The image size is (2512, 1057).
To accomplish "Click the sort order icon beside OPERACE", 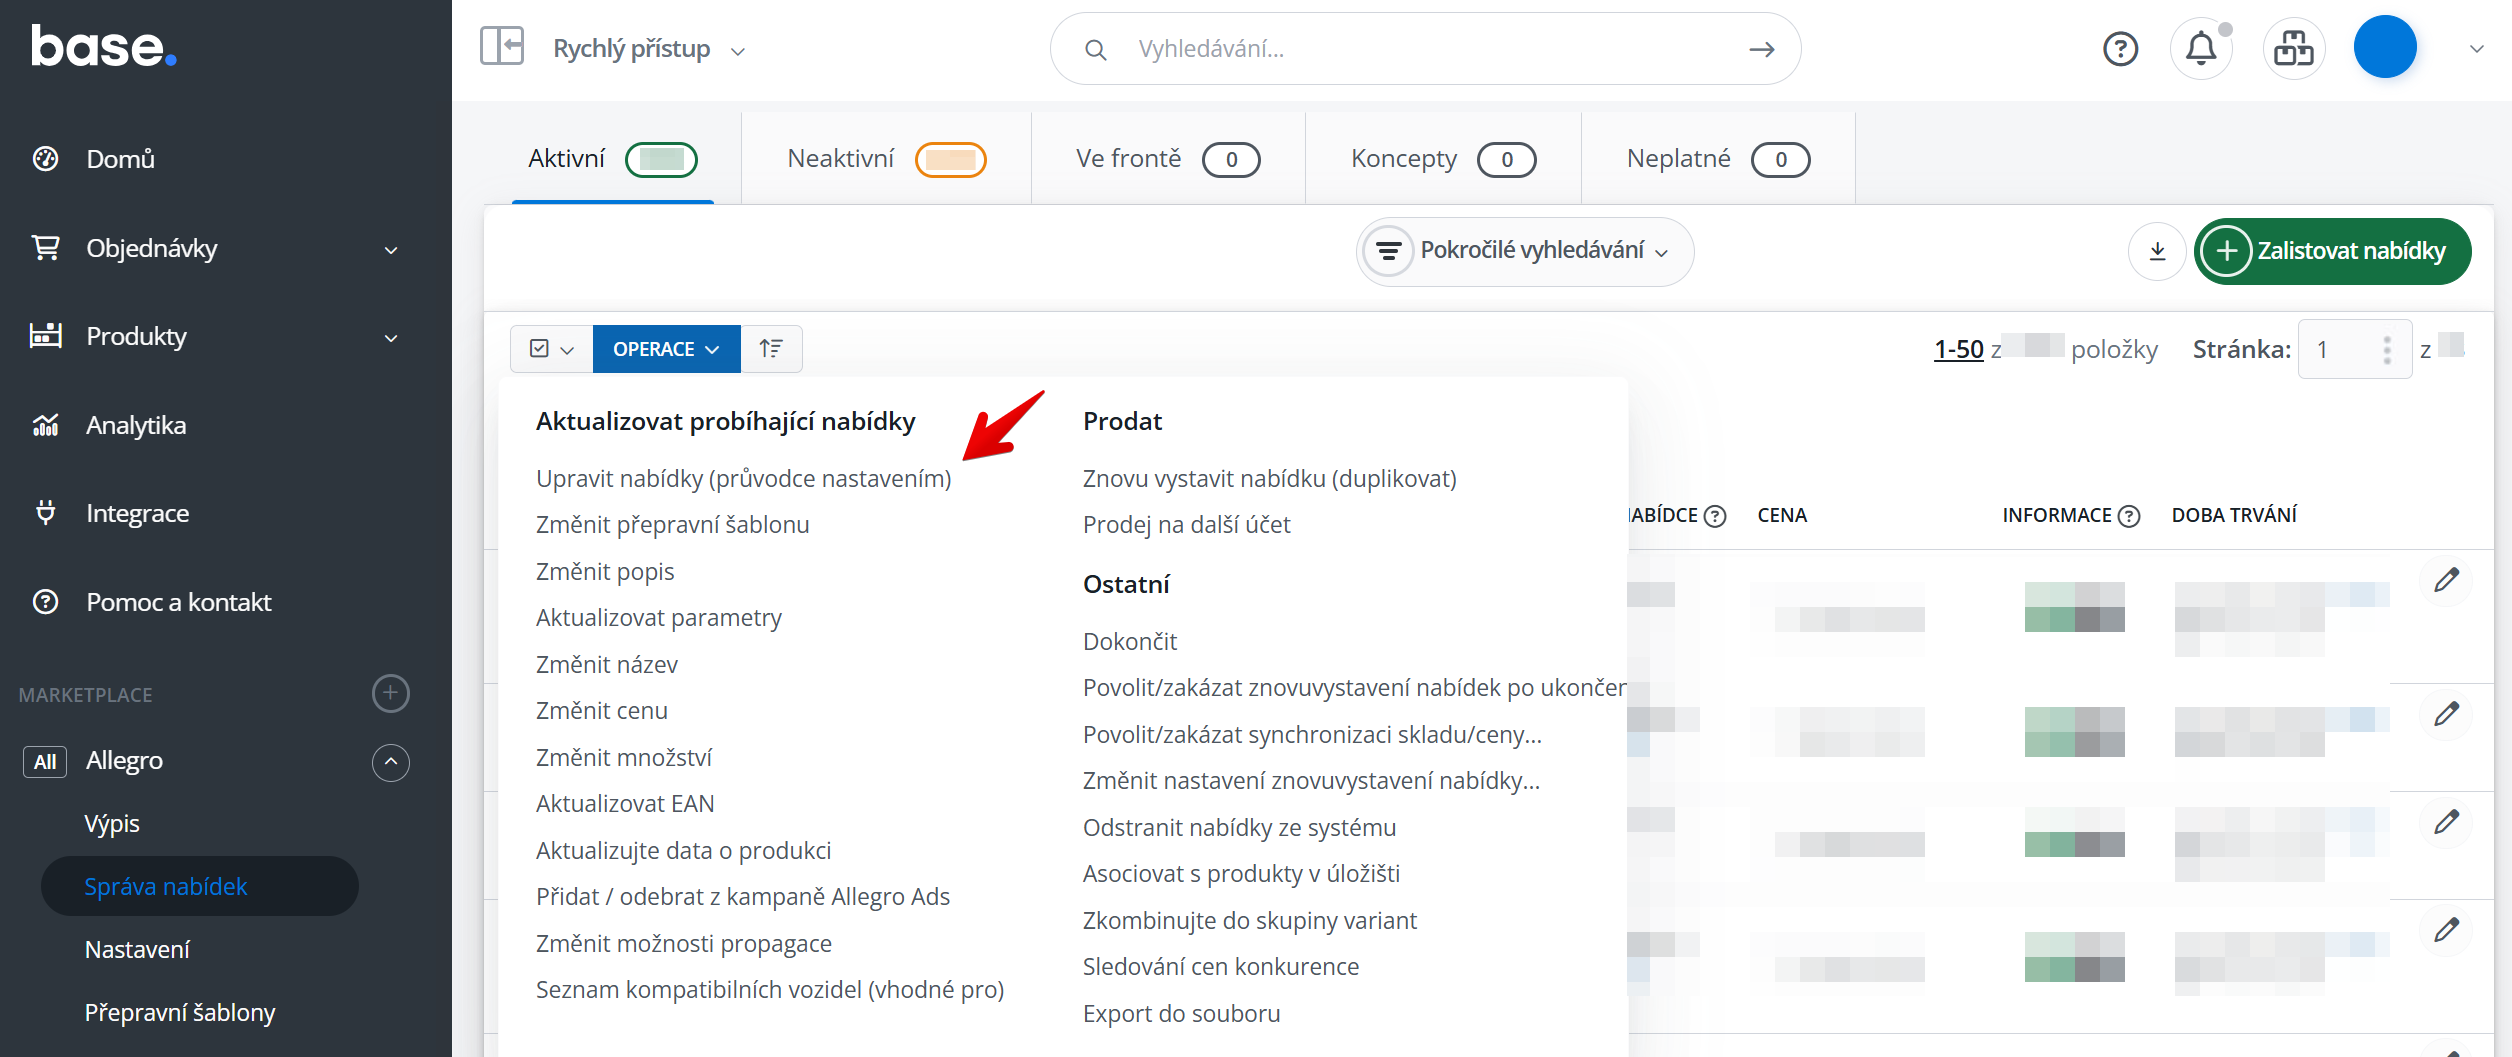I will (771, 349).
